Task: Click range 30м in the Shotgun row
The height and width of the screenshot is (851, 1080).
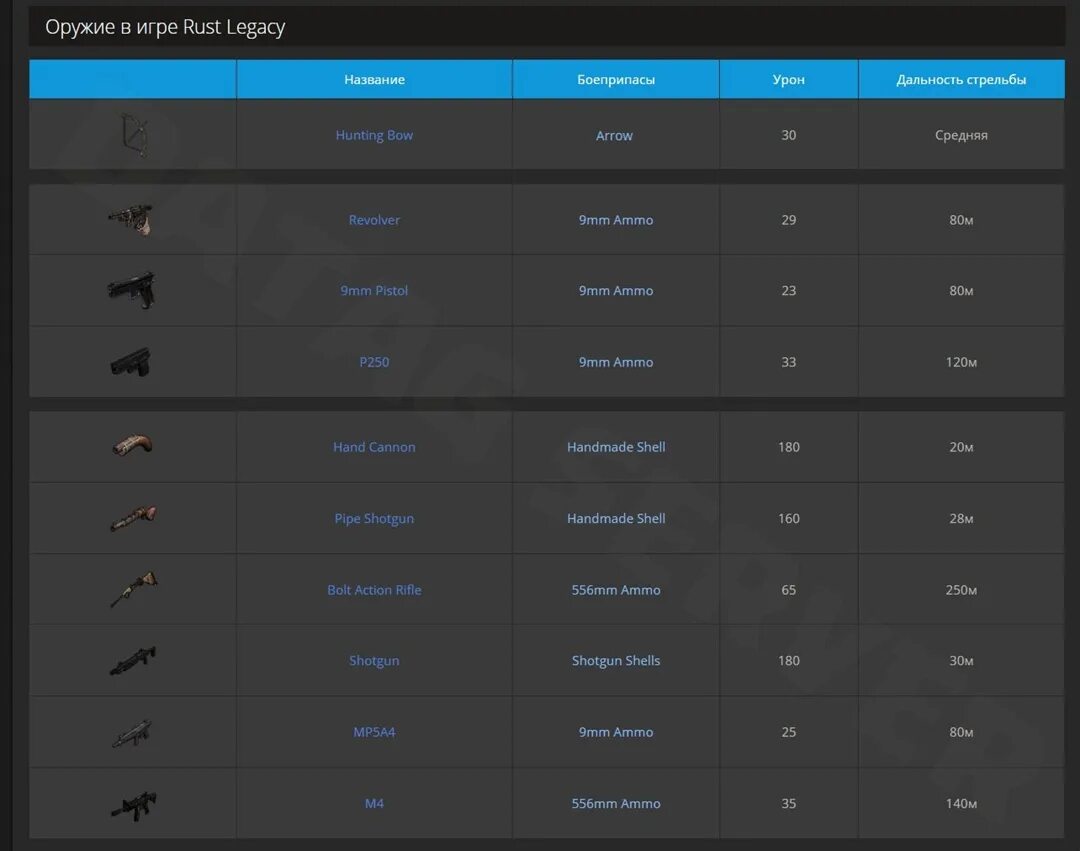Action: coord(961,661)
